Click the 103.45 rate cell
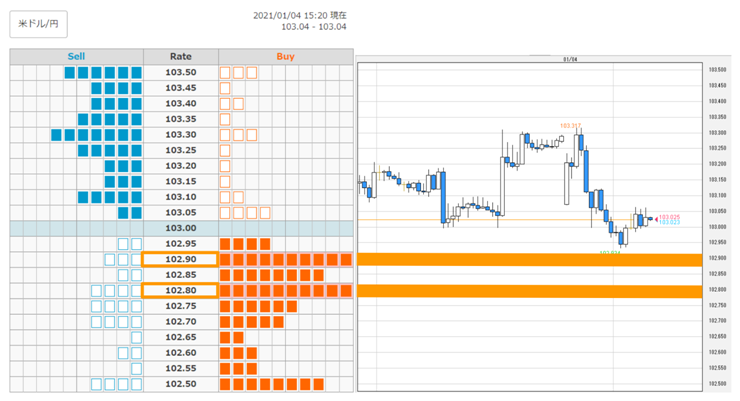The width and height of the screenshot is (740, 401). pyautogui.click(x=181, y=88)
